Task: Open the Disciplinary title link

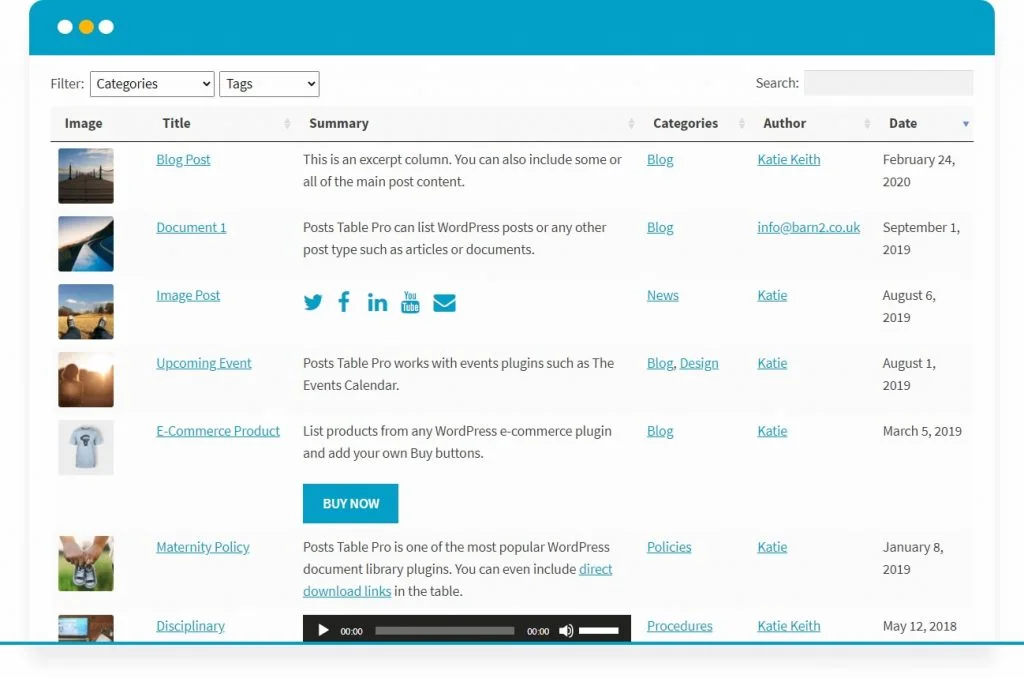Action: (x=190, y=626)
